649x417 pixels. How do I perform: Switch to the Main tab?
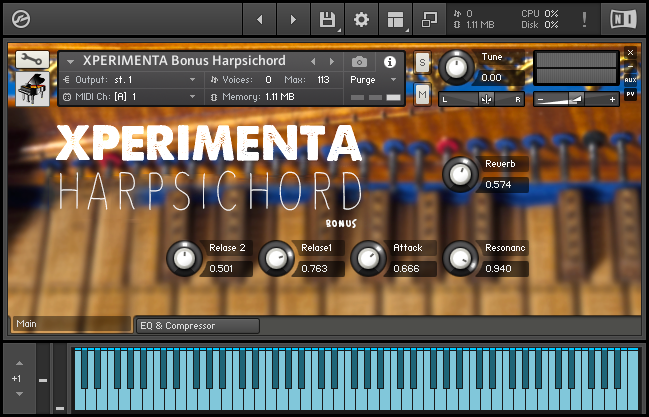click(72, 324)
